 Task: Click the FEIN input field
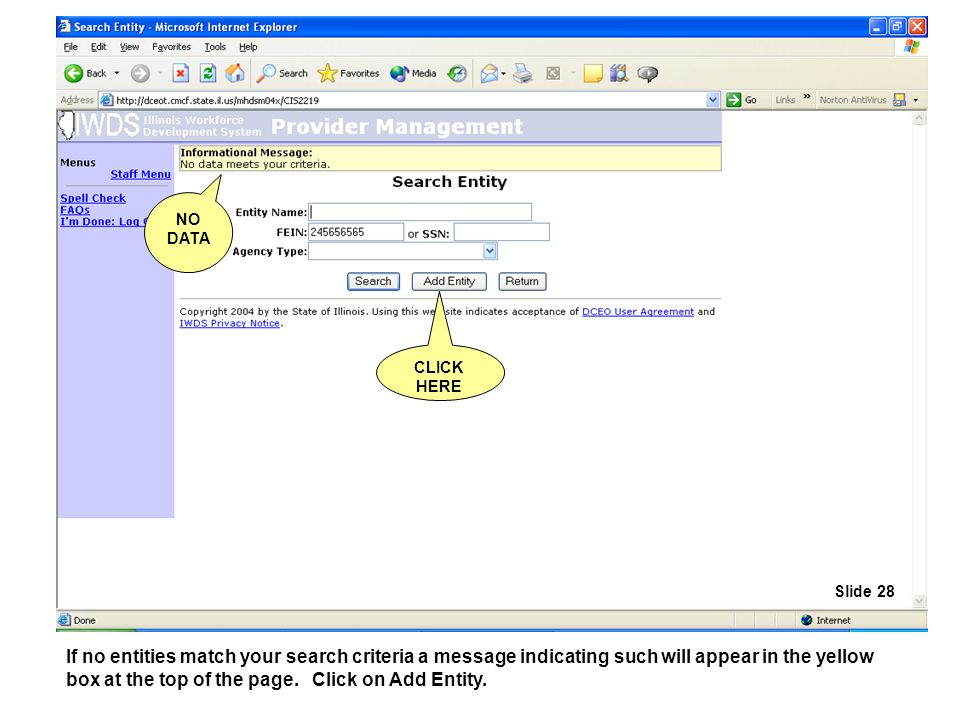356,232
